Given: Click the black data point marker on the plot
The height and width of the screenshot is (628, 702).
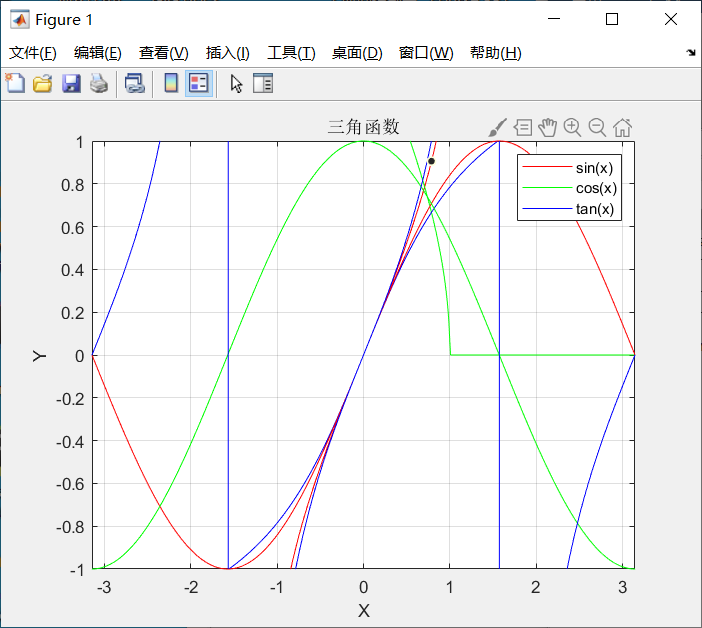Looking at the screenshot, I should tap(431, 161).
